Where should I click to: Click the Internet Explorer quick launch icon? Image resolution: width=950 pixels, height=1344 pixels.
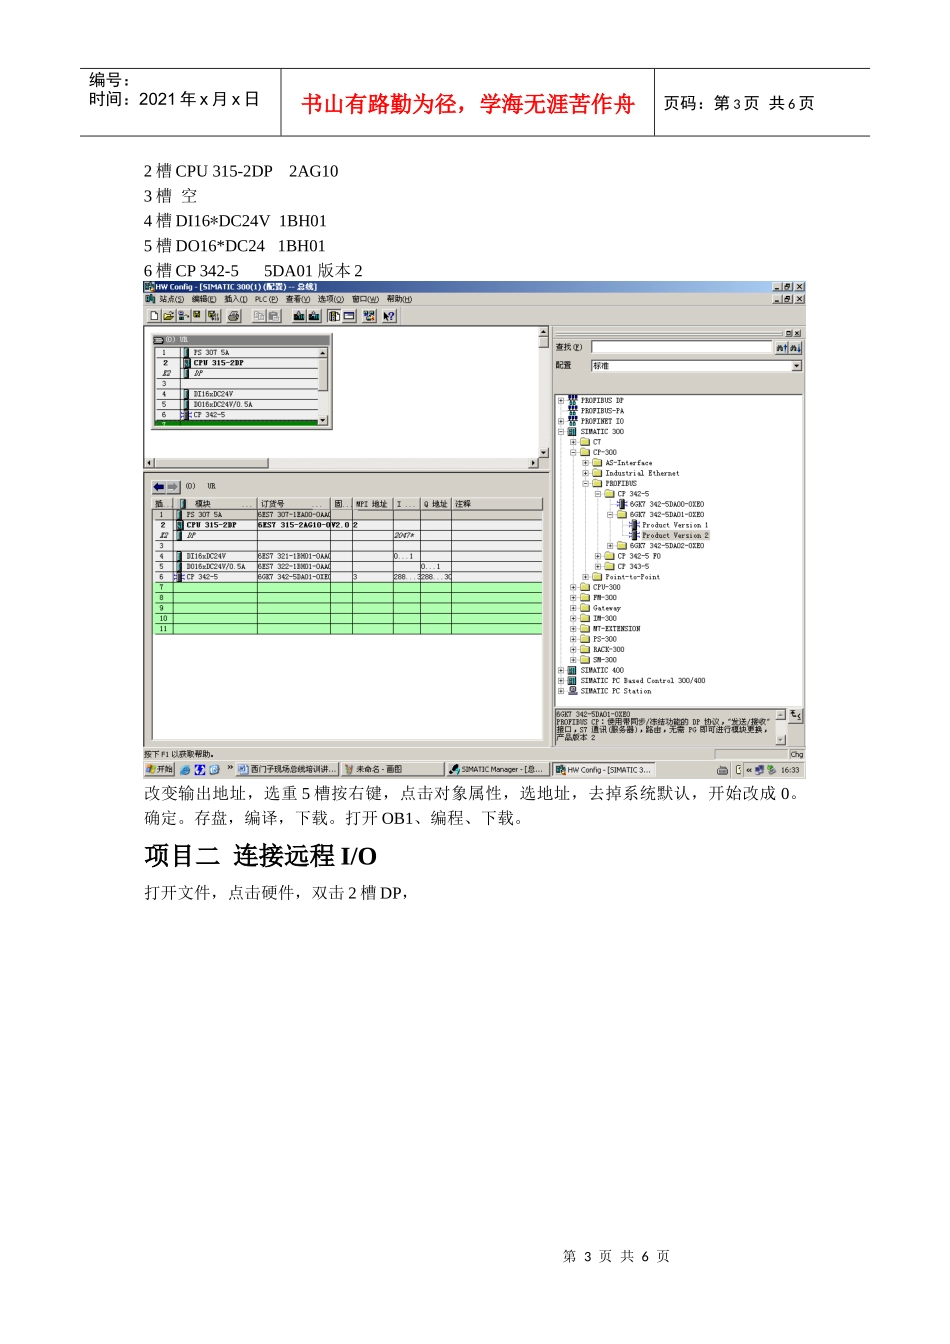[x=186, y=770]
